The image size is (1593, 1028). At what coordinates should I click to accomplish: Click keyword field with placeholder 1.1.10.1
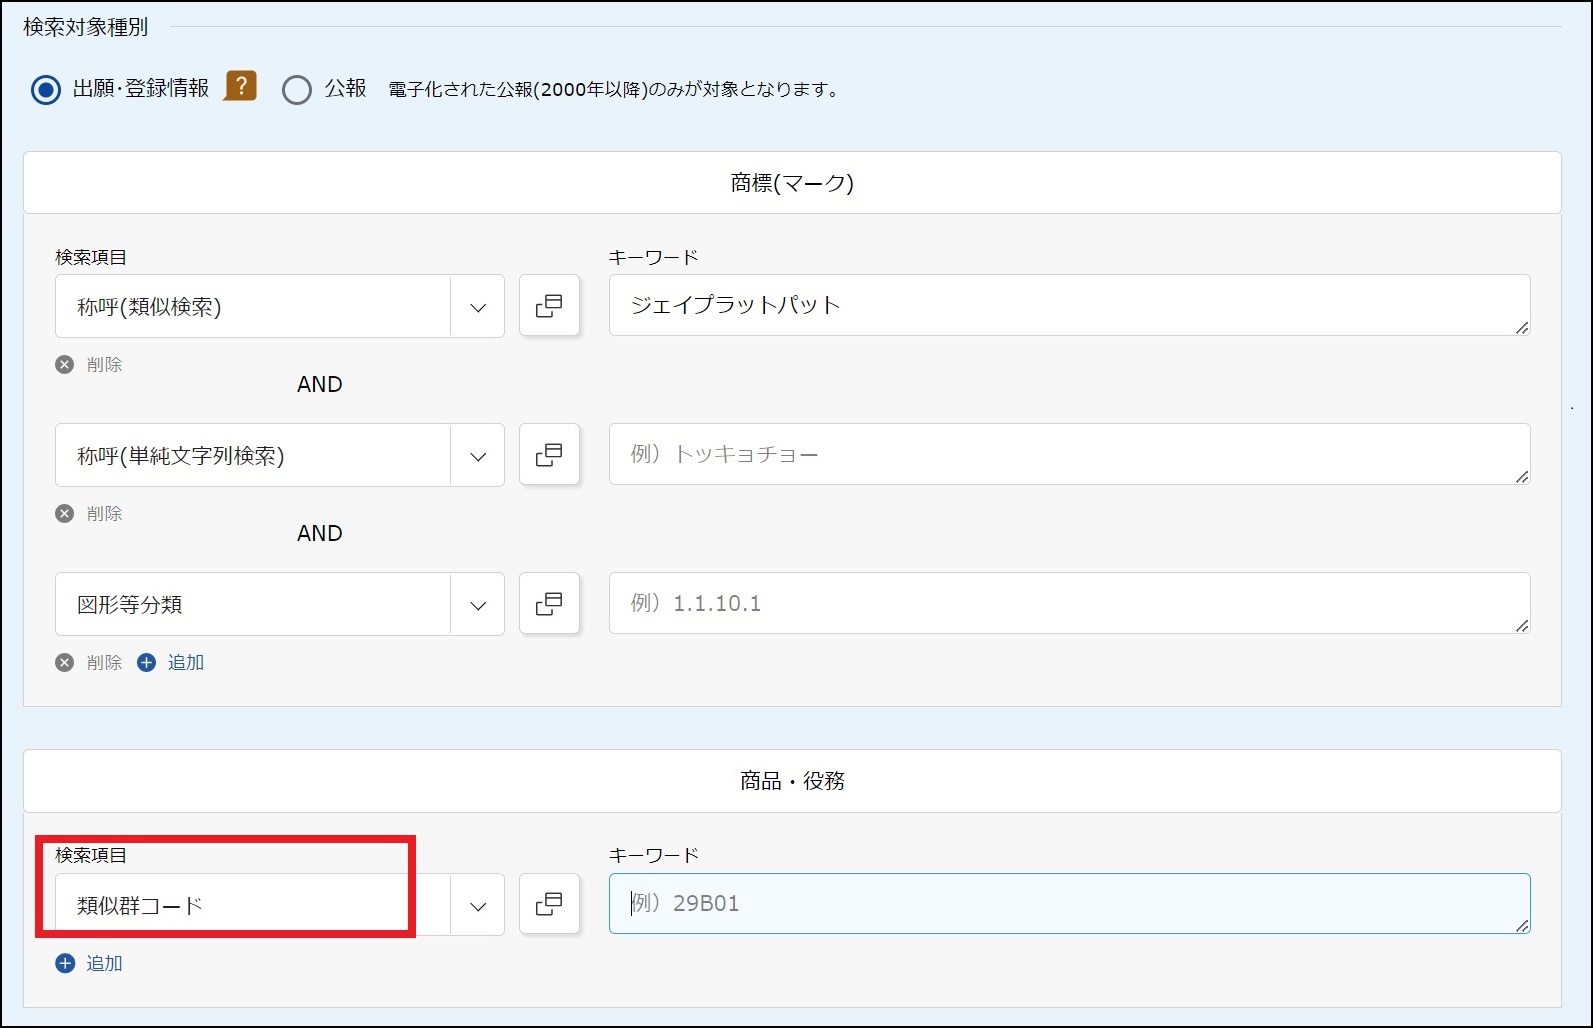[x=1068, y=604]
